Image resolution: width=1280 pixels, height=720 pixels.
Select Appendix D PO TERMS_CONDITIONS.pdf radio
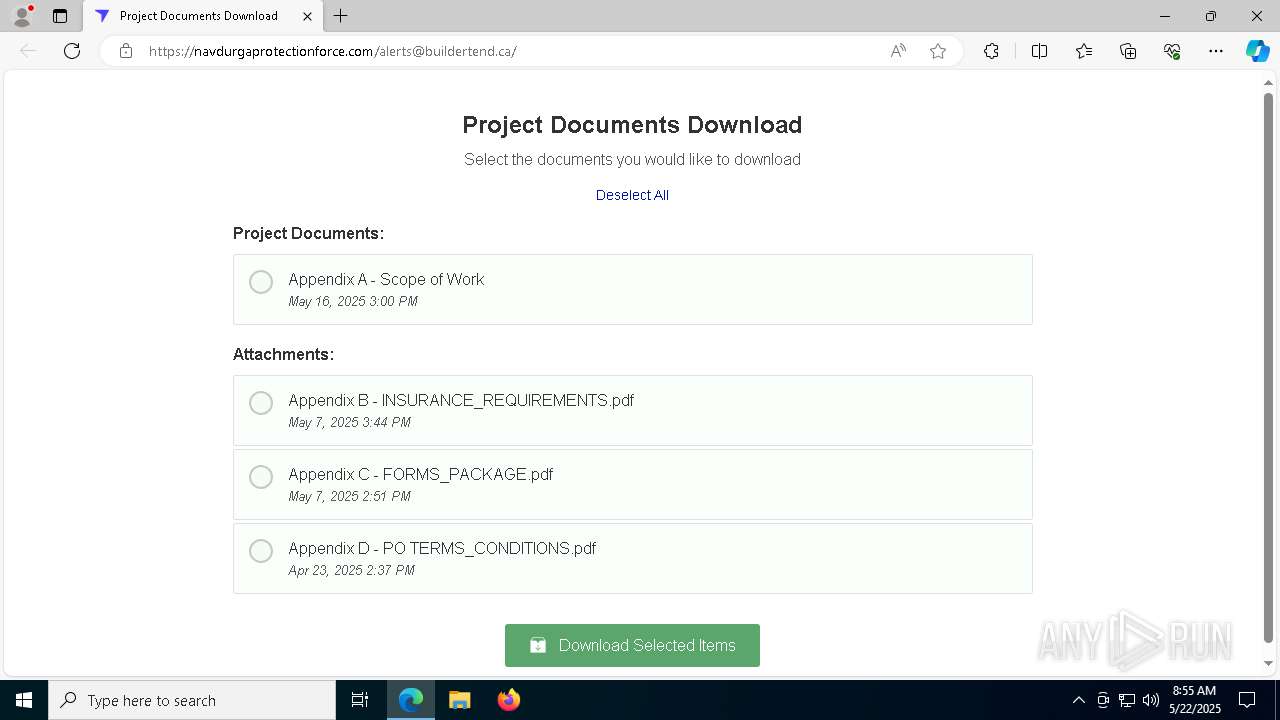pyautogui.click(x=261, y=551)
